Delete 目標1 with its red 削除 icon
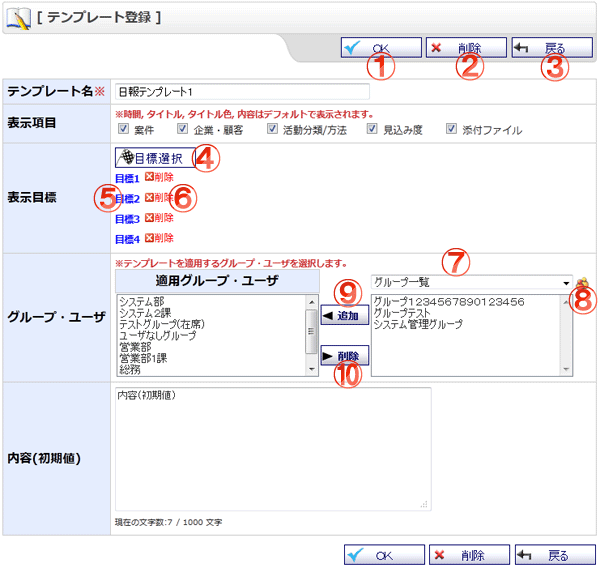 pos(159,177)
